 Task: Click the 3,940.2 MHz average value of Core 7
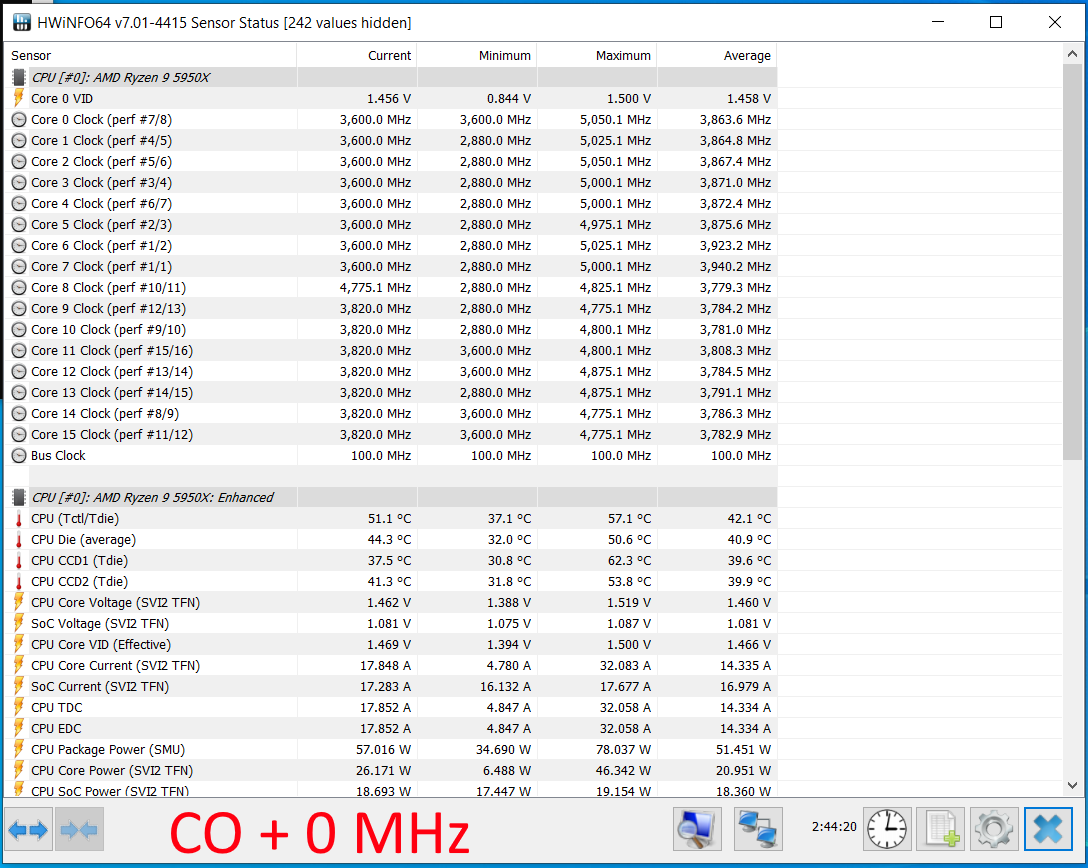pyautogui.click(x=735, y=266)
